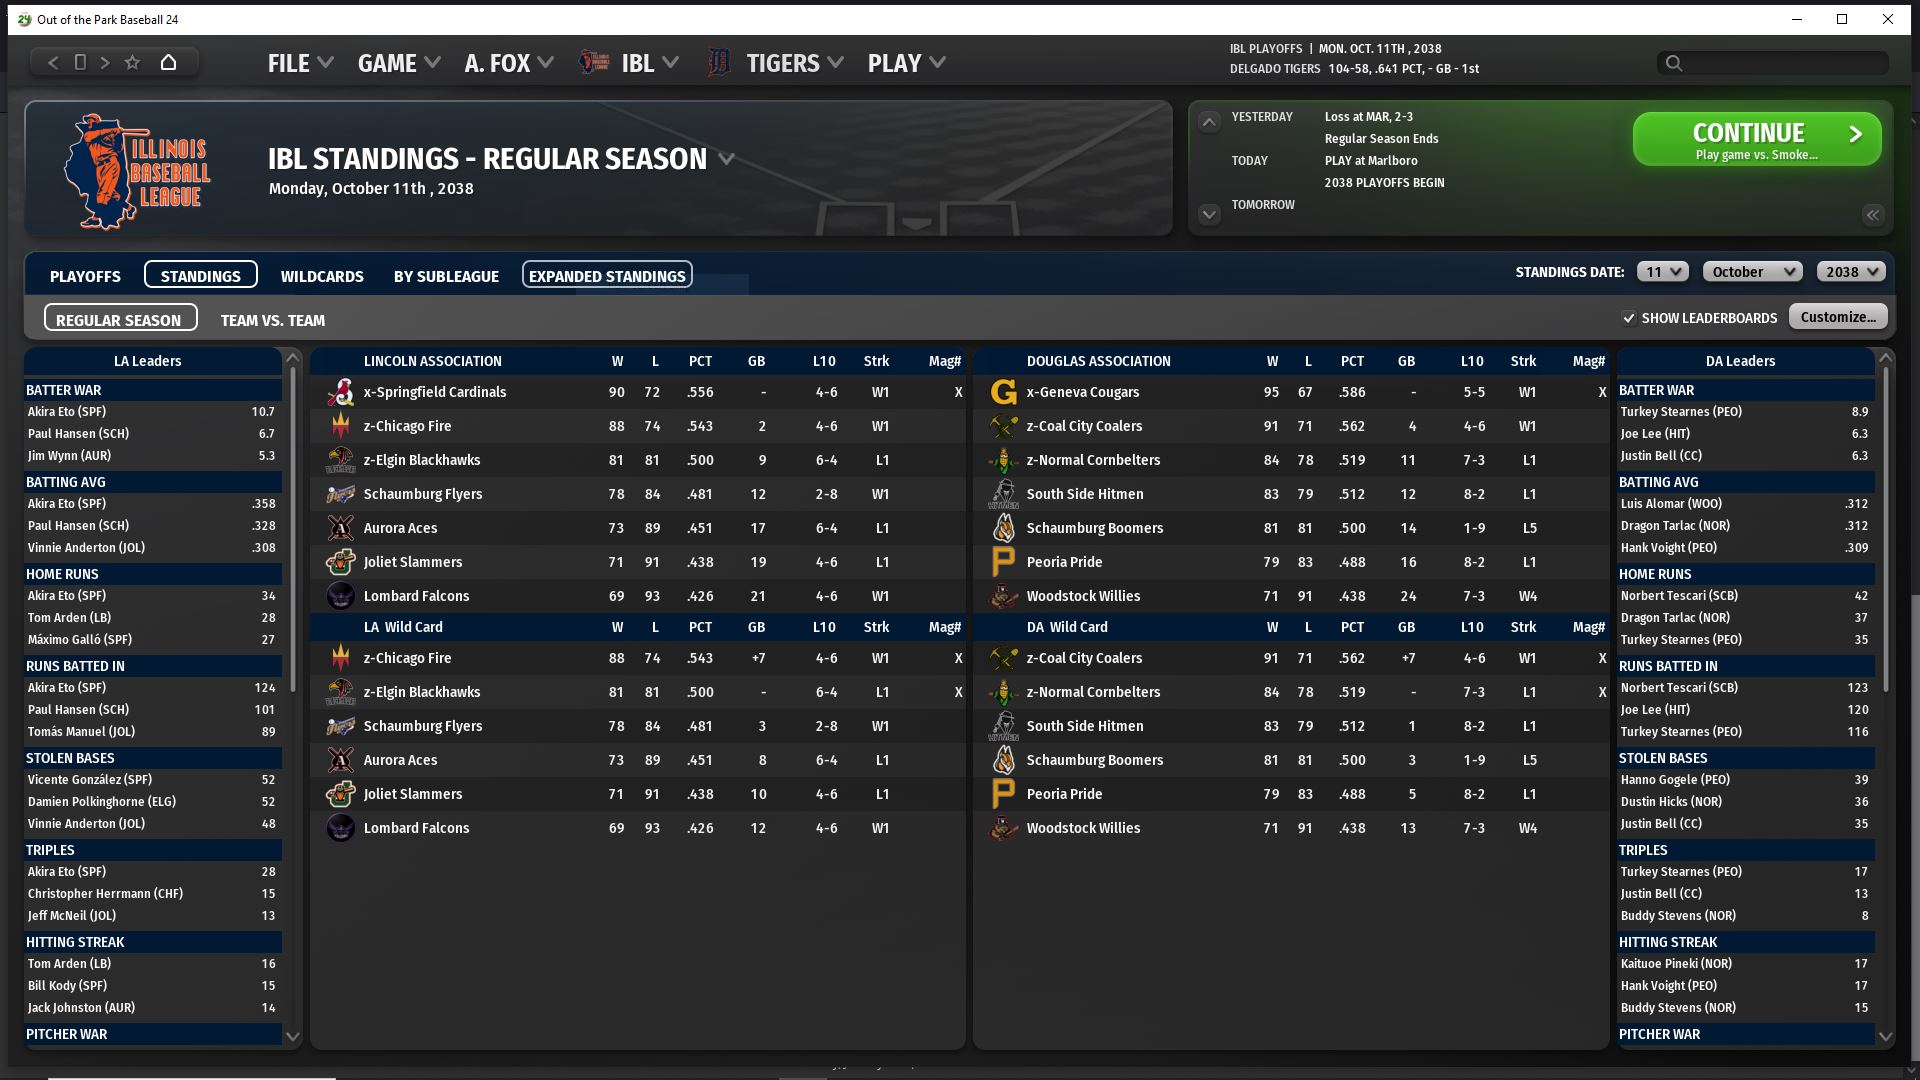Click the home icon in navigation bar
The height and width of the screenshot is (1080, 1920).
pos(168,62)
